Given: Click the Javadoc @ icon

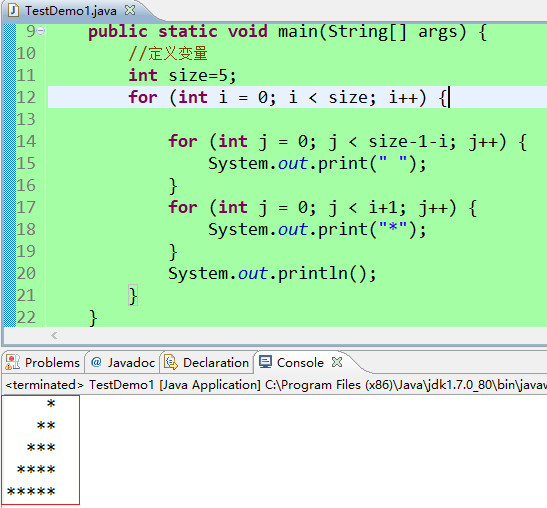Looking at the screenshot, I should [96, 362].
